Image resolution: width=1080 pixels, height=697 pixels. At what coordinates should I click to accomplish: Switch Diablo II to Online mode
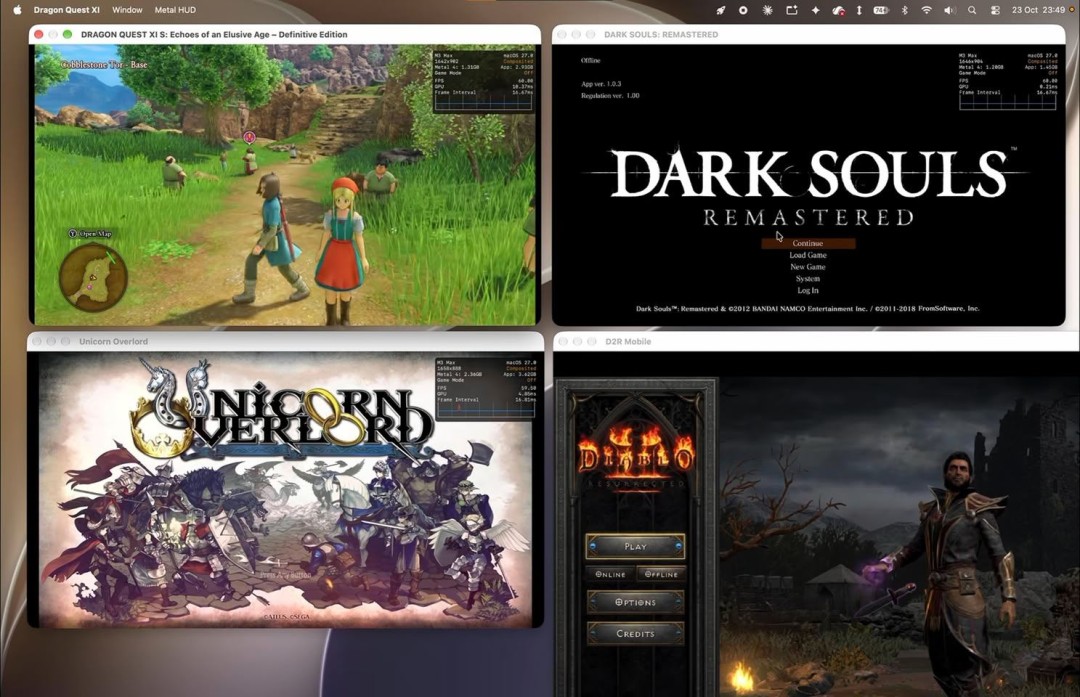click(610, 574)
